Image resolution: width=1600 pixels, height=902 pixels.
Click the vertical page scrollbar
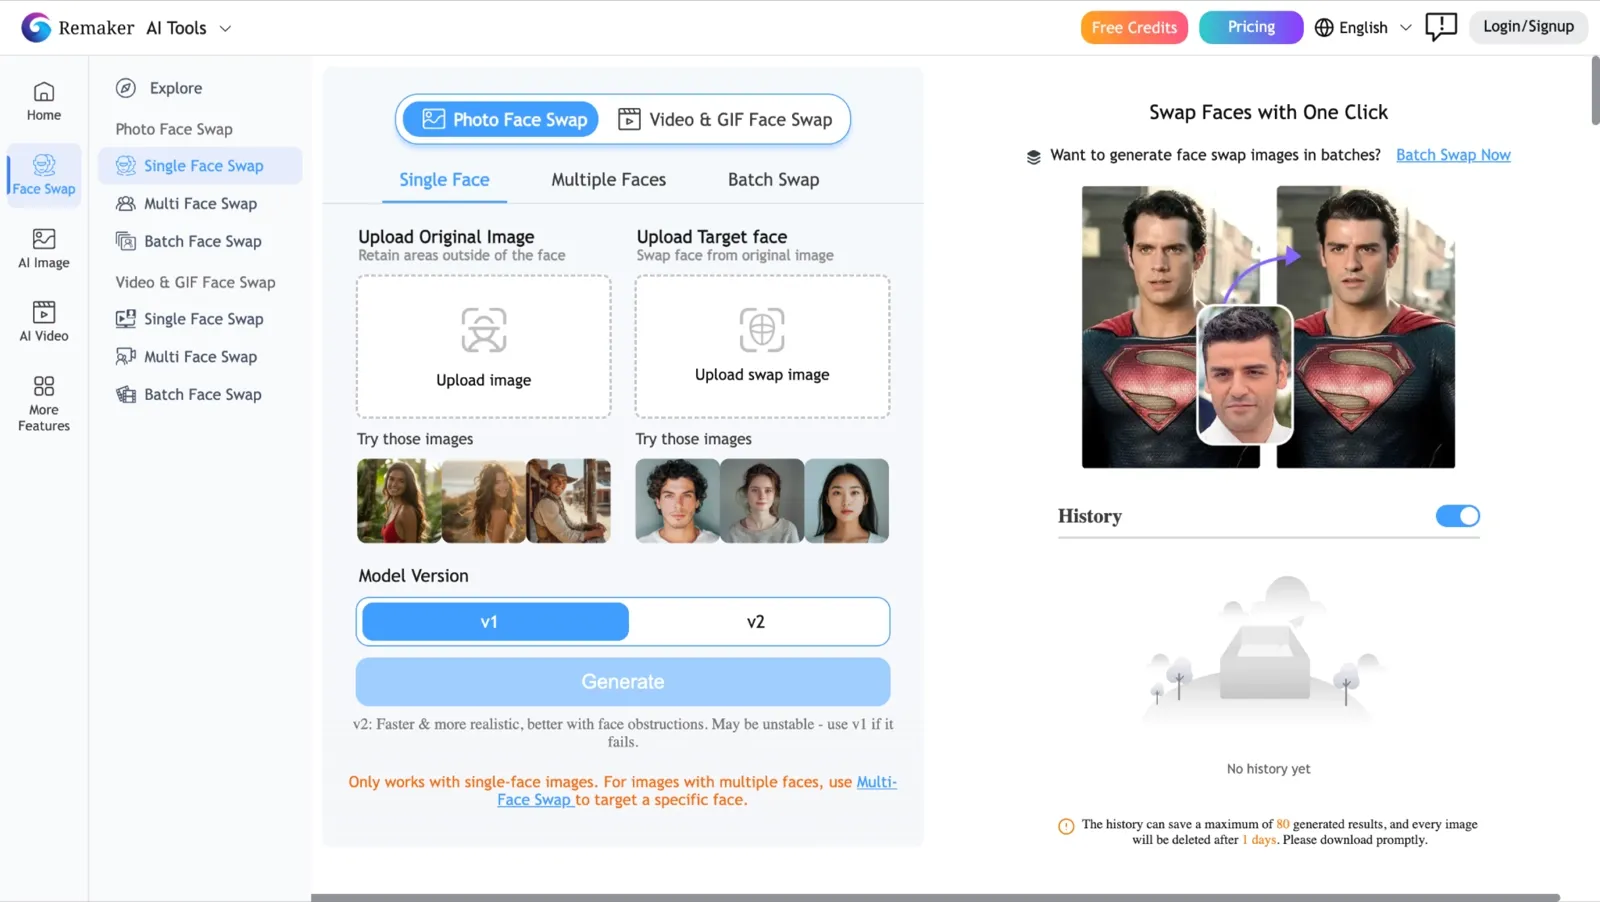pos(1595,90)
